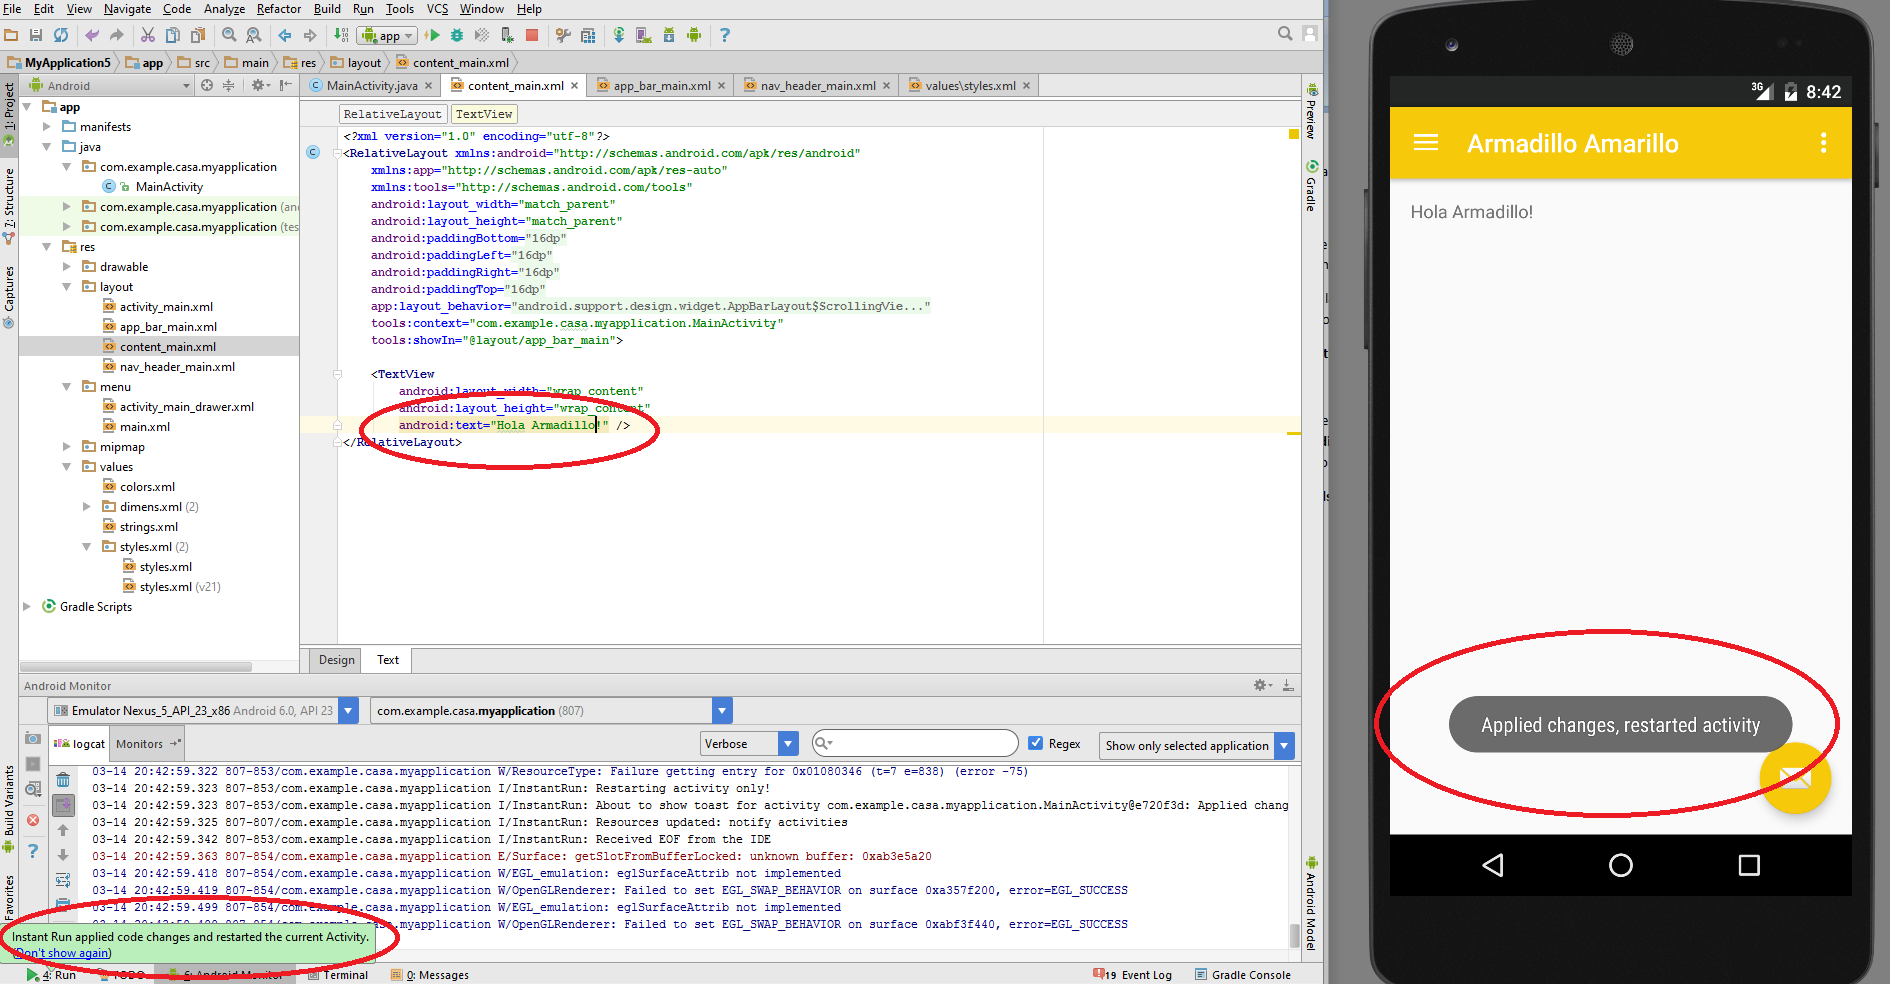Open Android Monitor settings gear
Image resolution: width=1890 pixels, height=984 pixels.
tap(1259, 686)
